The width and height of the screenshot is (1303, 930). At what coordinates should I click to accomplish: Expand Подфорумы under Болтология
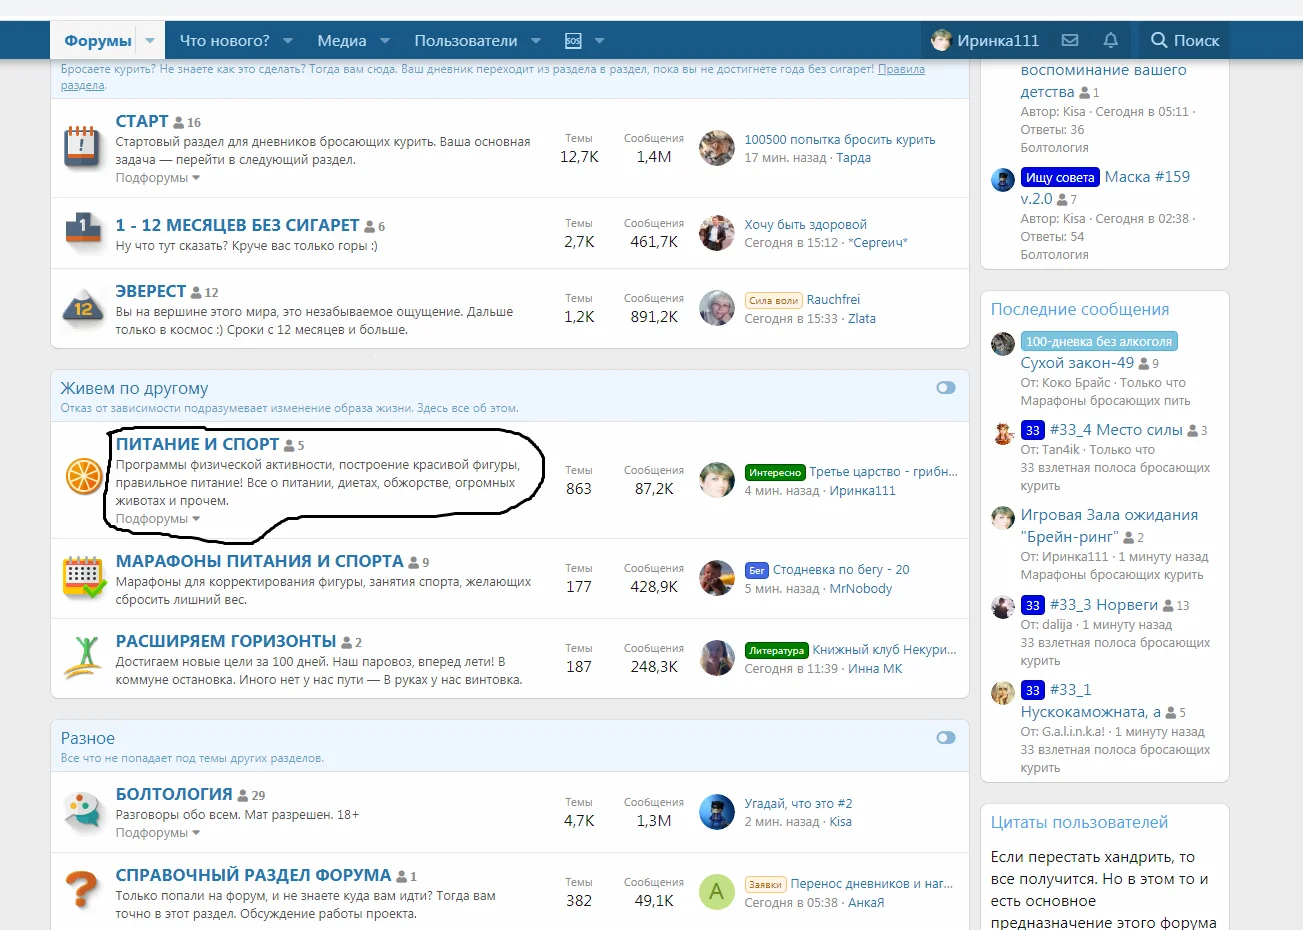click(158, 833)
